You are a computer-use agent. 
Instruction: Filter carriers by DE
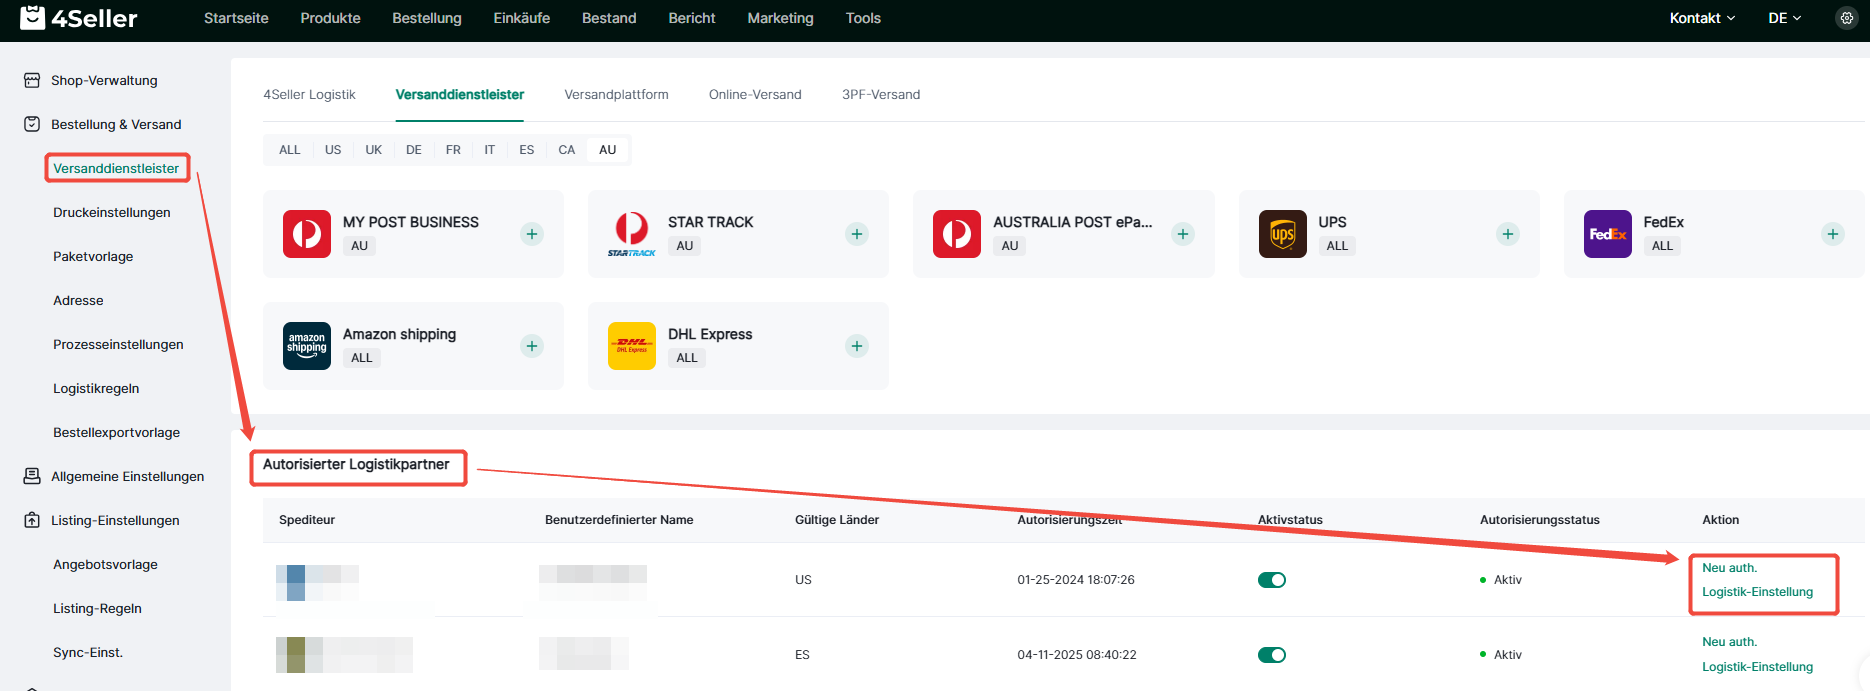414,150
